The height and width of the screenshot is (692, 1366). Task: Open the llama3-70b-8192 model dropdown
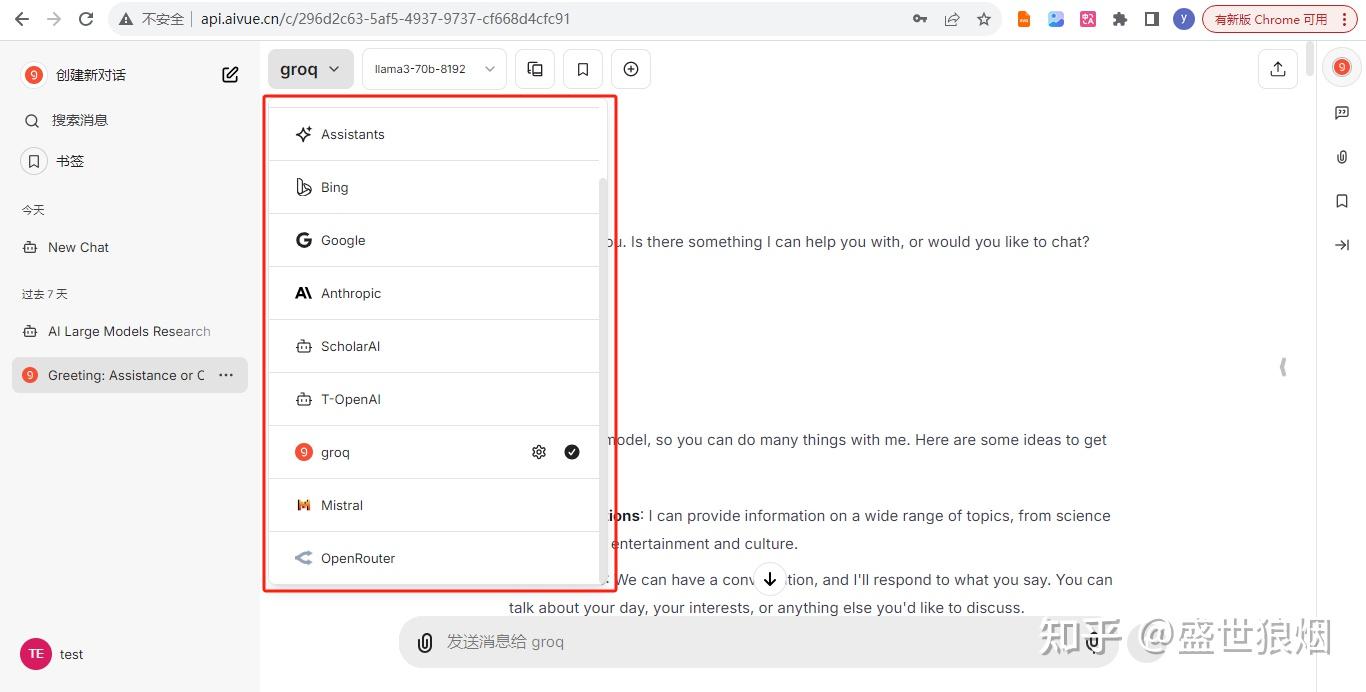pyautogui.click(x=432, y=68)
